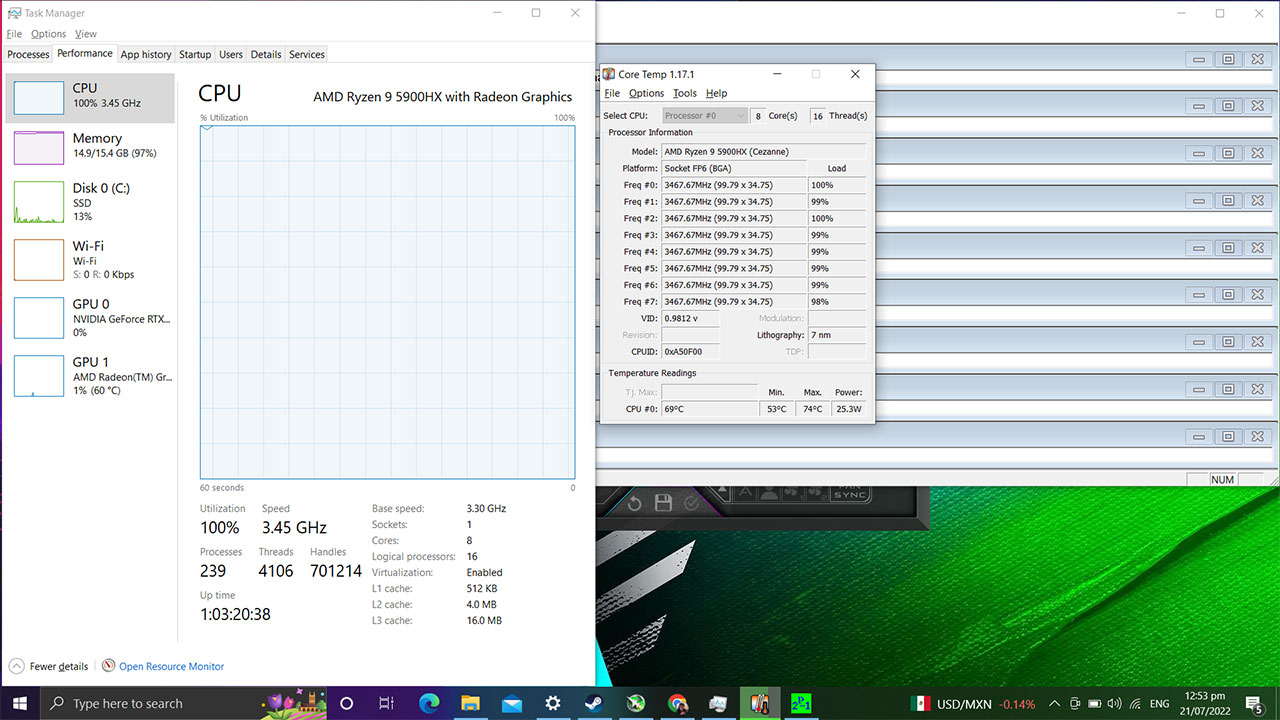Open File Explorer from the taskbar
The height and width of the screenshot is (720, 1280).
pos(470,703)
